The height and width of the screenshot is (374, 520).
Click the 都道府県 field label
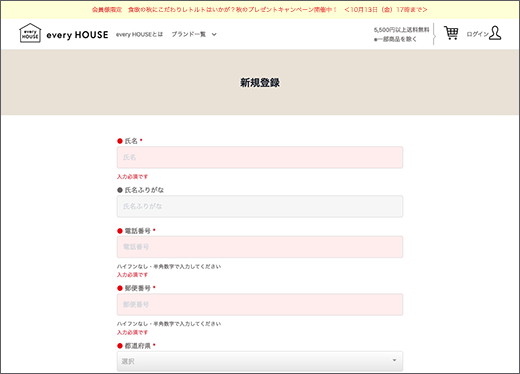[138, 346]
